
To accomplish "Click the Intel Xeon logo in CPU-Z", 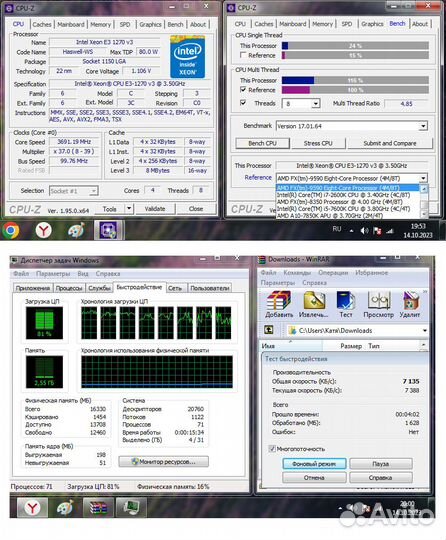I will point(187,56).
